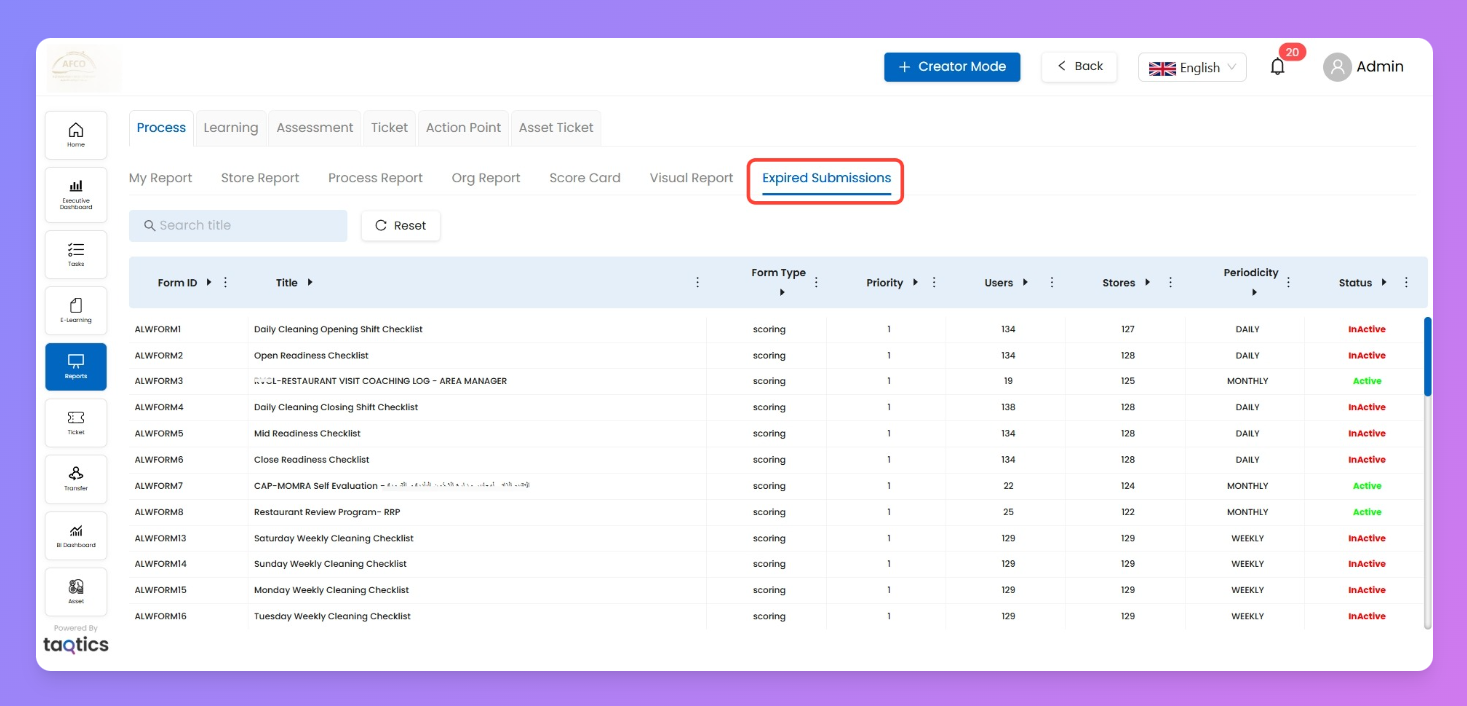Open the Title column three-dot menu
The image size is (1467, 706).
pyautogui.click(x=698, y=283)
